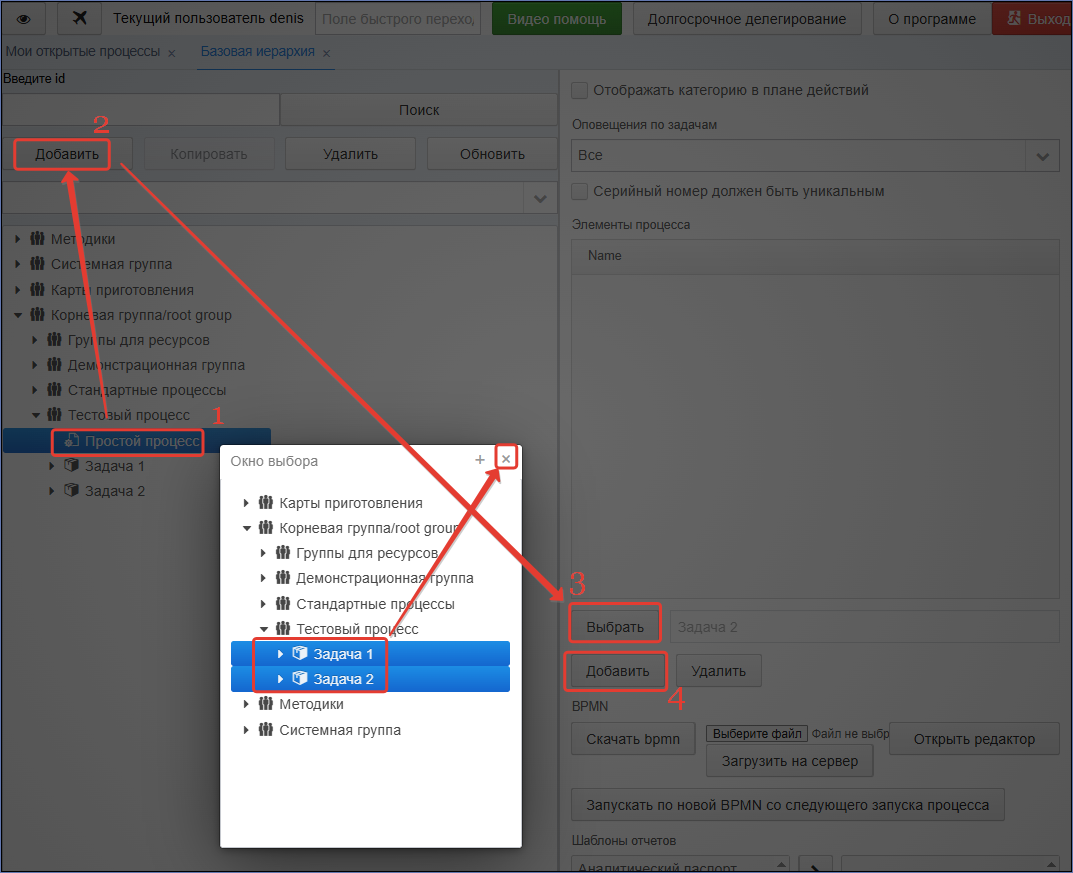Image resolution: width=1073 pixels, height=873 pixels.
Task: Tick Серийный номер должен быть уникальным checkbox
Action: [580, 192]
